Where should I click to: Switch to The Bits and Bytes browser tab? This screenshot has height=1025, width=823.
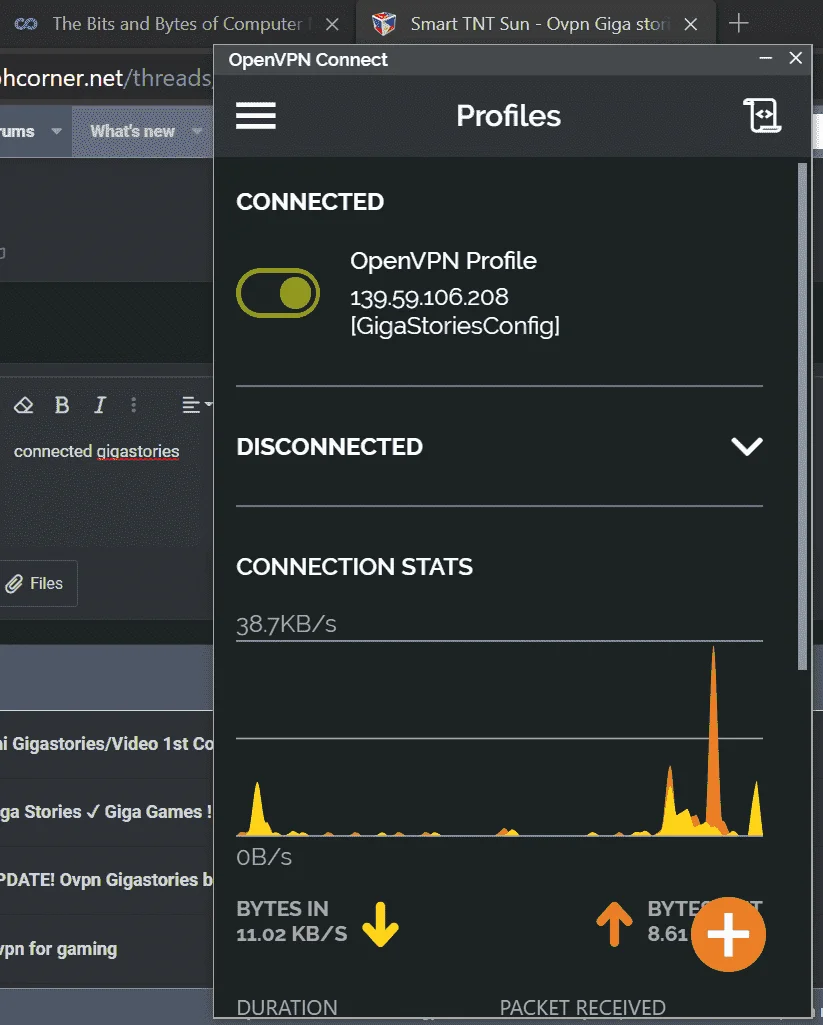click(177, 24)
